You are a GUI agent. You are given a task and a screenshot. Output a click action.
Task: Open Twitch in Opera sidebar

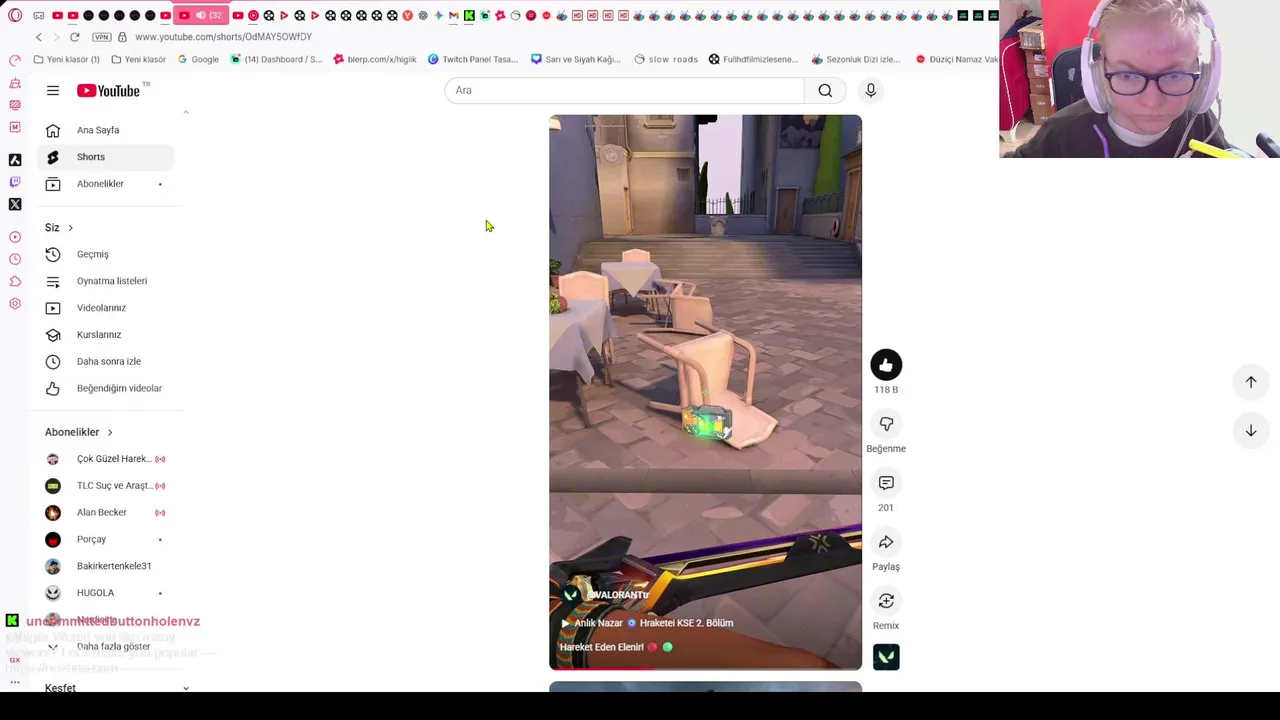pos(15,182)
